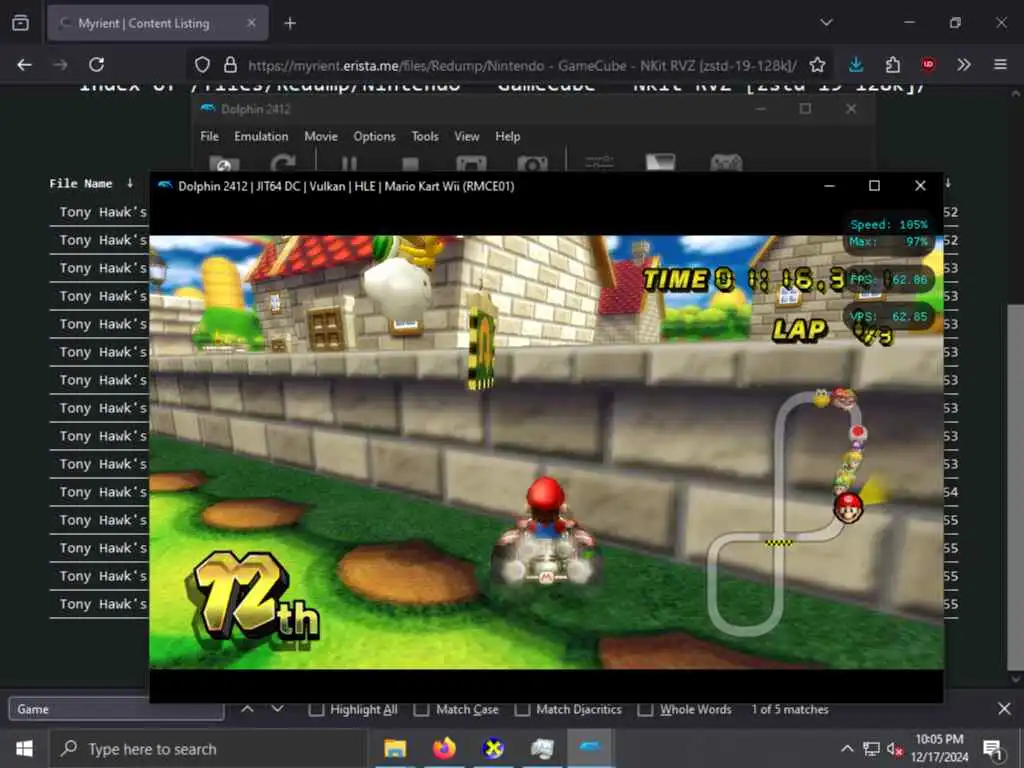Open Graphics settings icon in Dolphin toolbar
Screen dimensions: 1024x768
(660, 163)
